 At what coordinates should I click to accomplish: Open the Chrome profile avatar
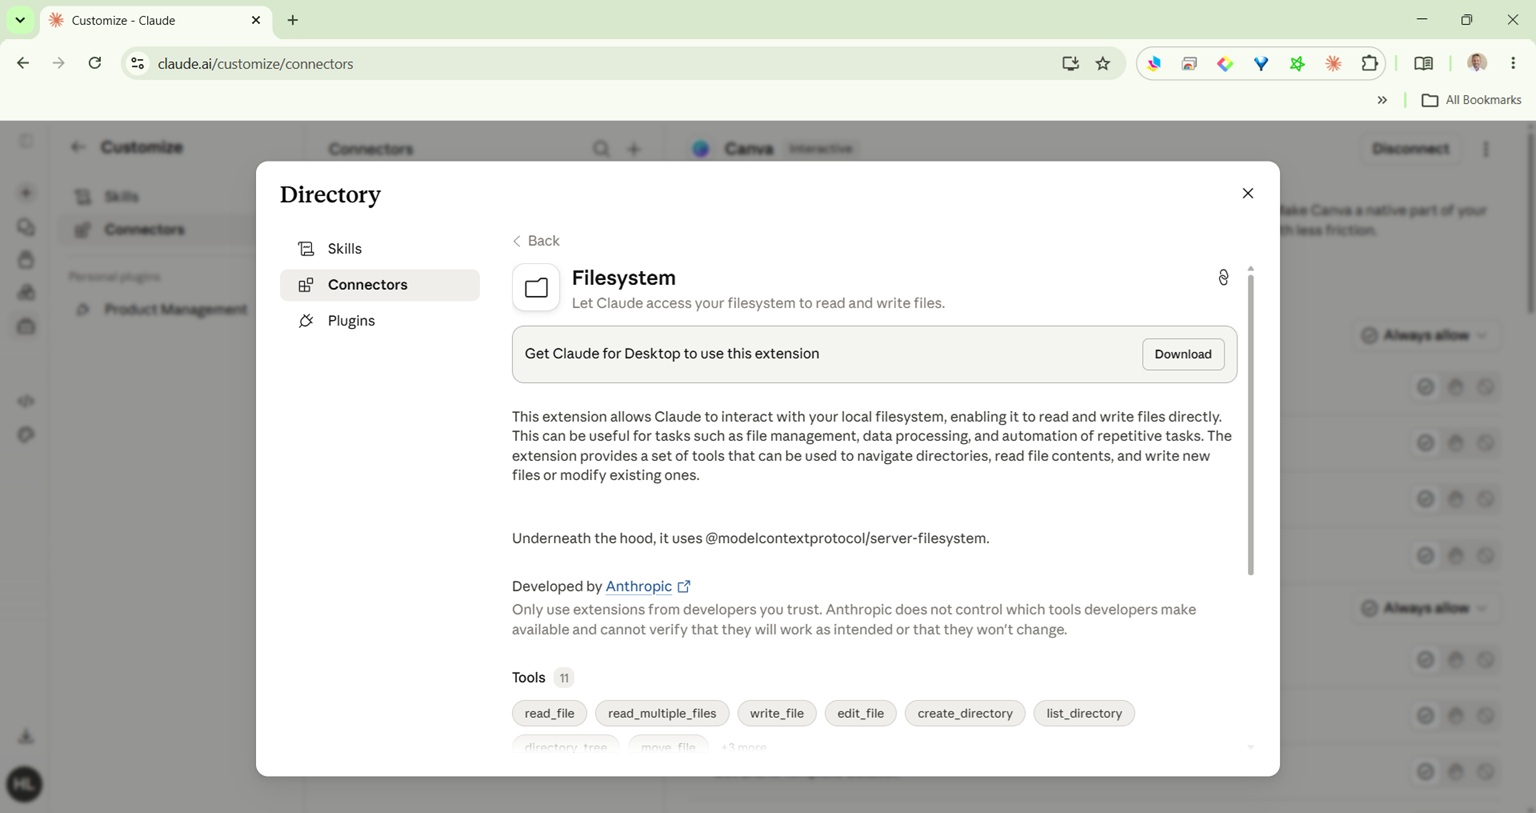point(1477,63)
